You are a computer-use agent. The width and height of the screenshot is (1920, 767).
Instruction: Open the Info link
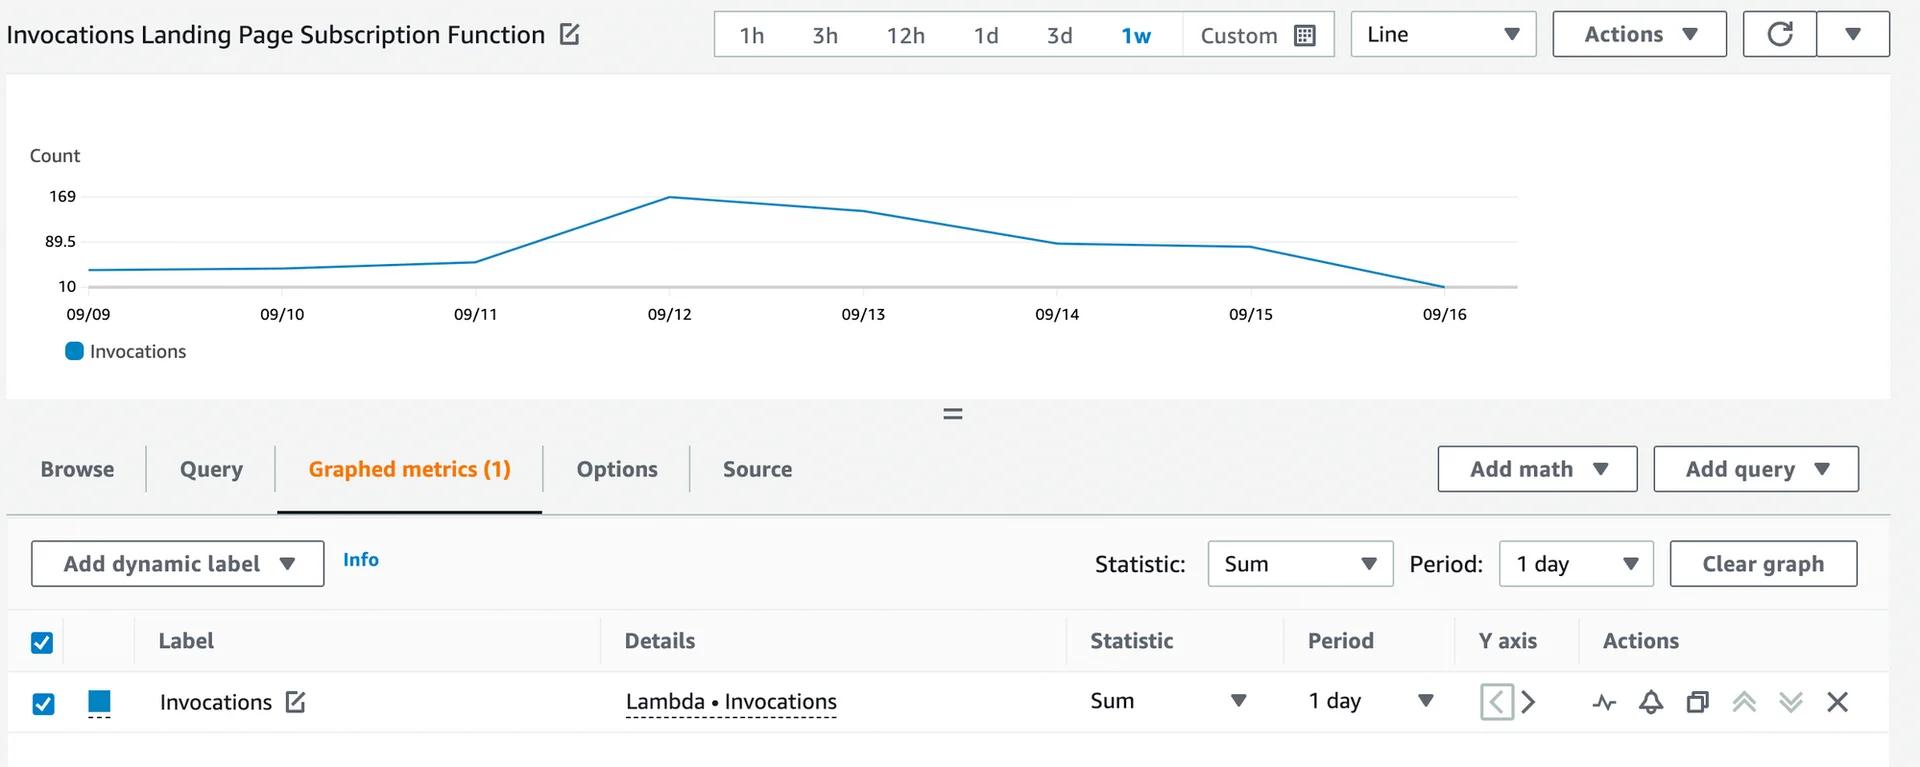tap(360, 560)
